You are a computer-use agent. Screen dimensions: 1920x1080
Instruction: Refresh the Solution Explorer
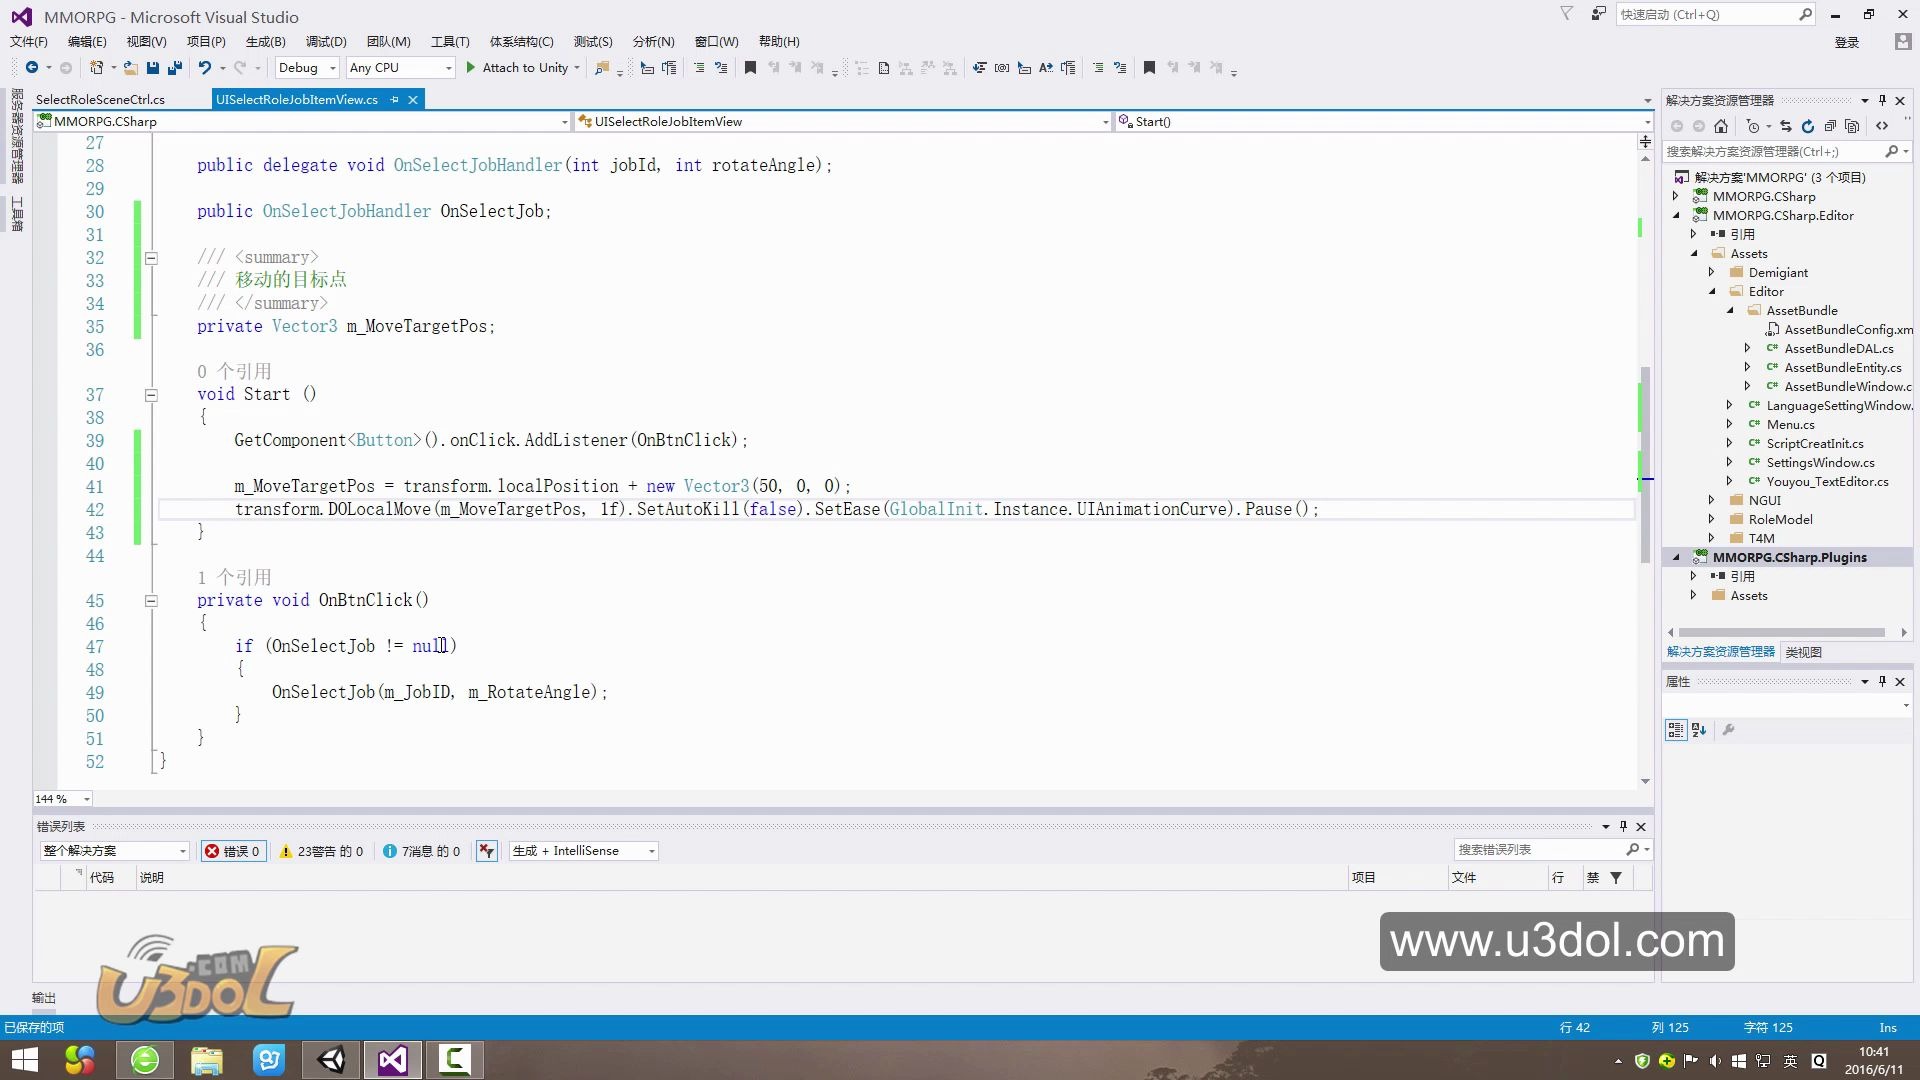click(1807, 126)
